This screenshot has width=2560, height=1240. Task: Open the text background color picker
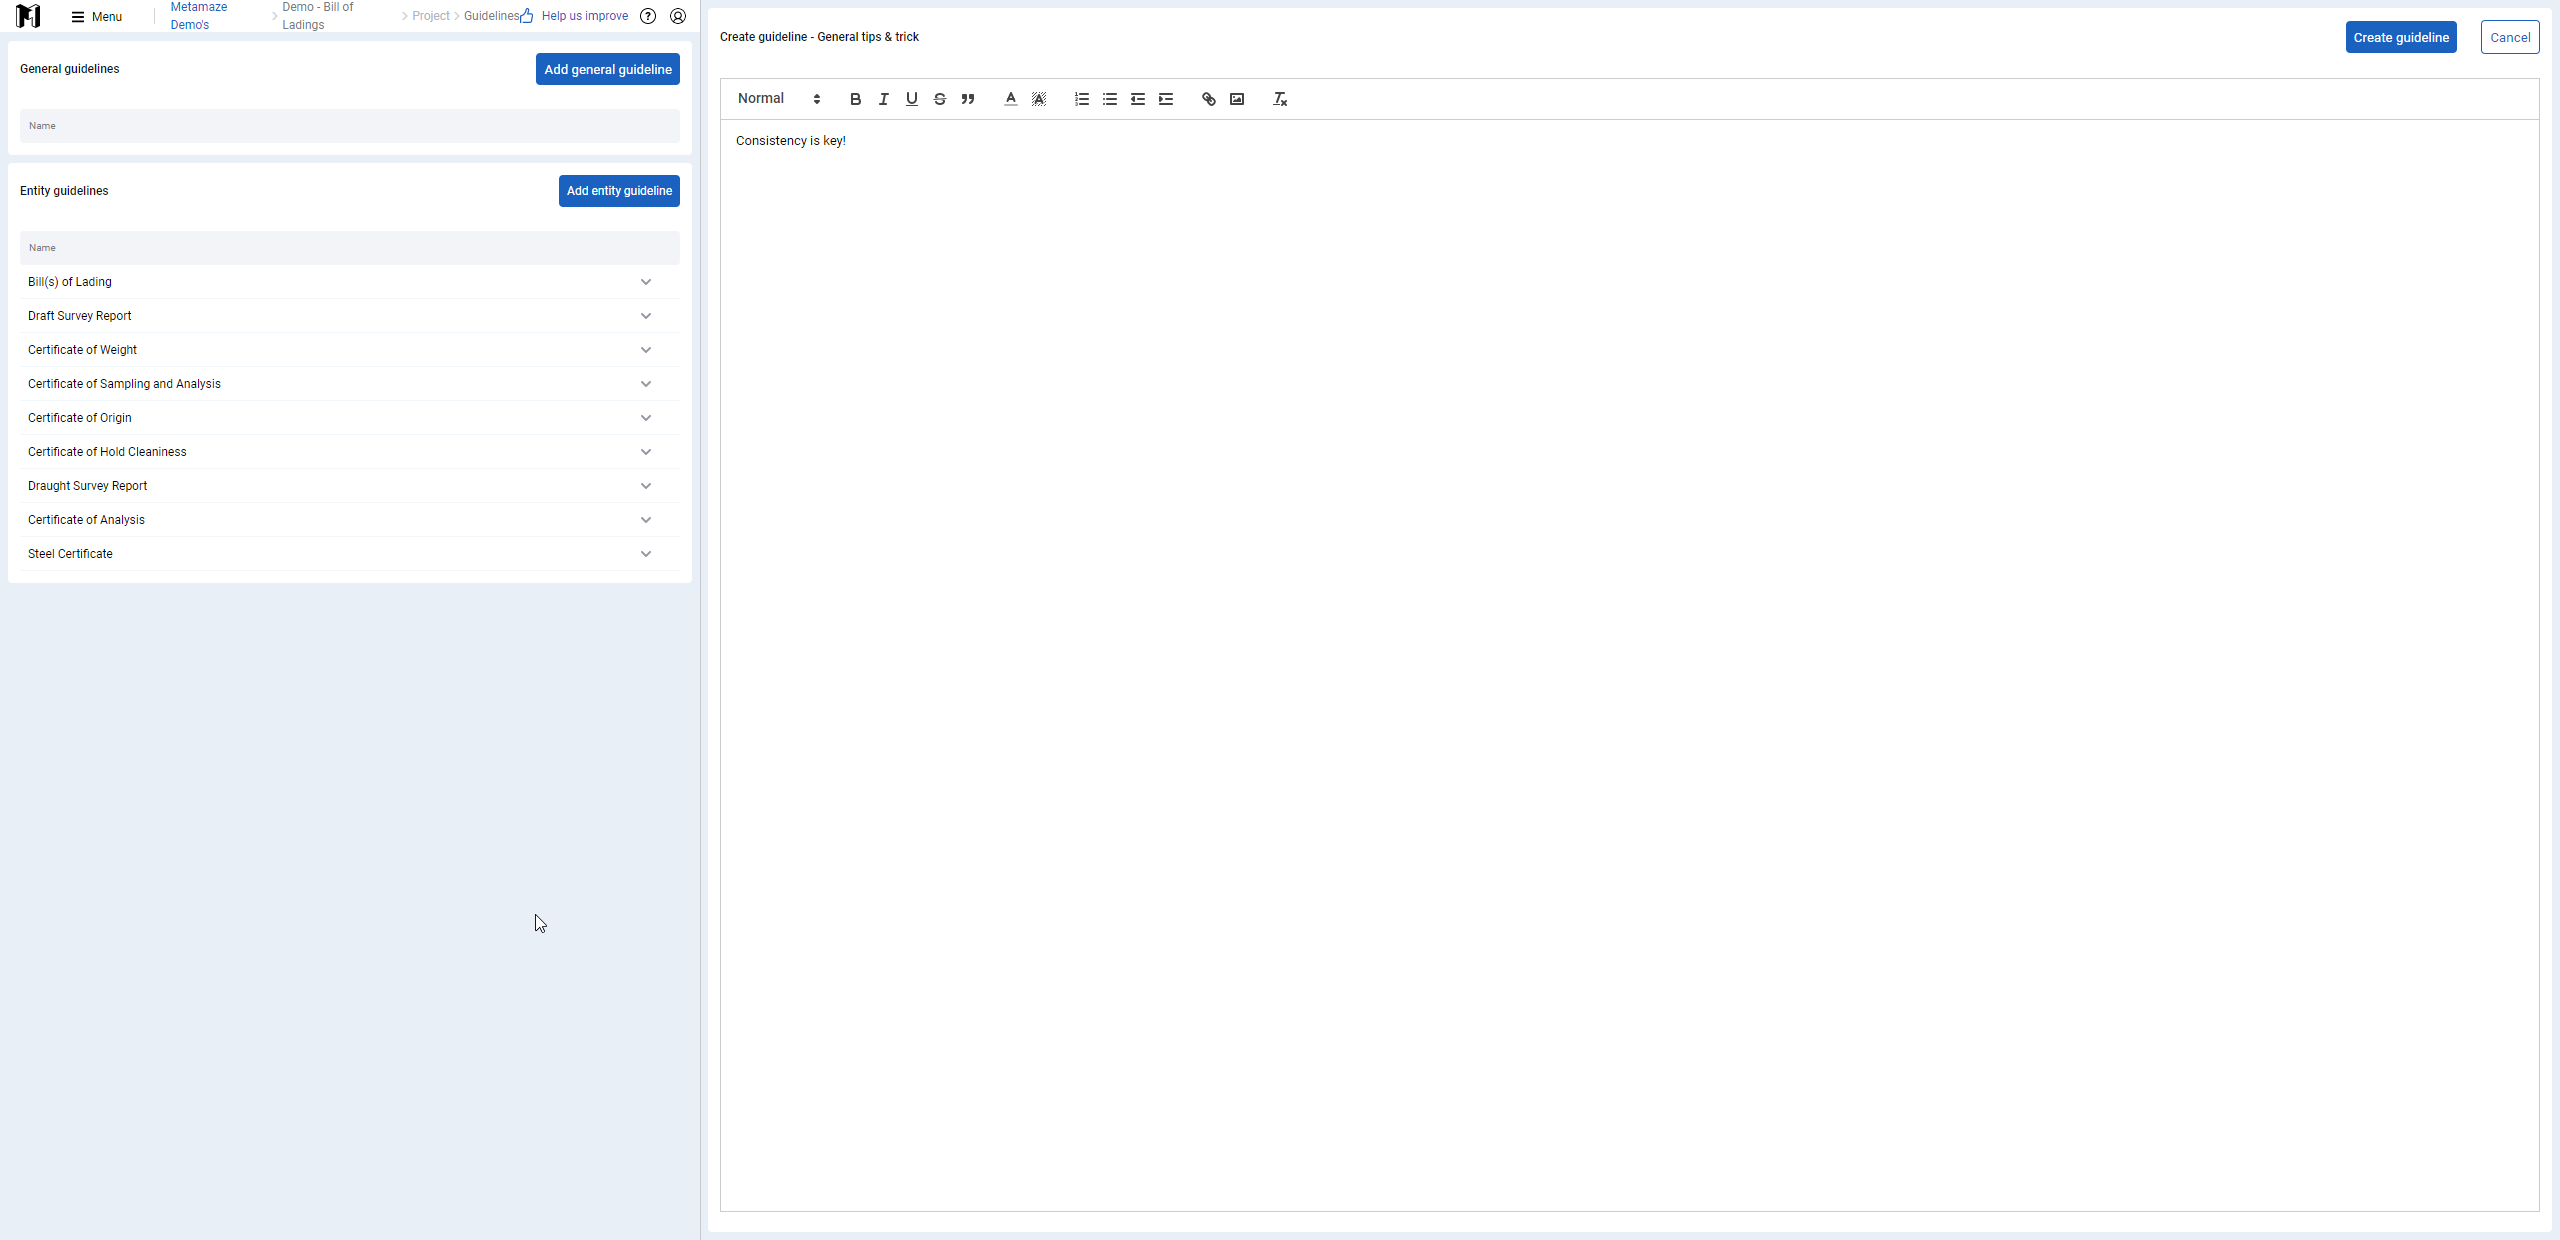(1039, 99)
